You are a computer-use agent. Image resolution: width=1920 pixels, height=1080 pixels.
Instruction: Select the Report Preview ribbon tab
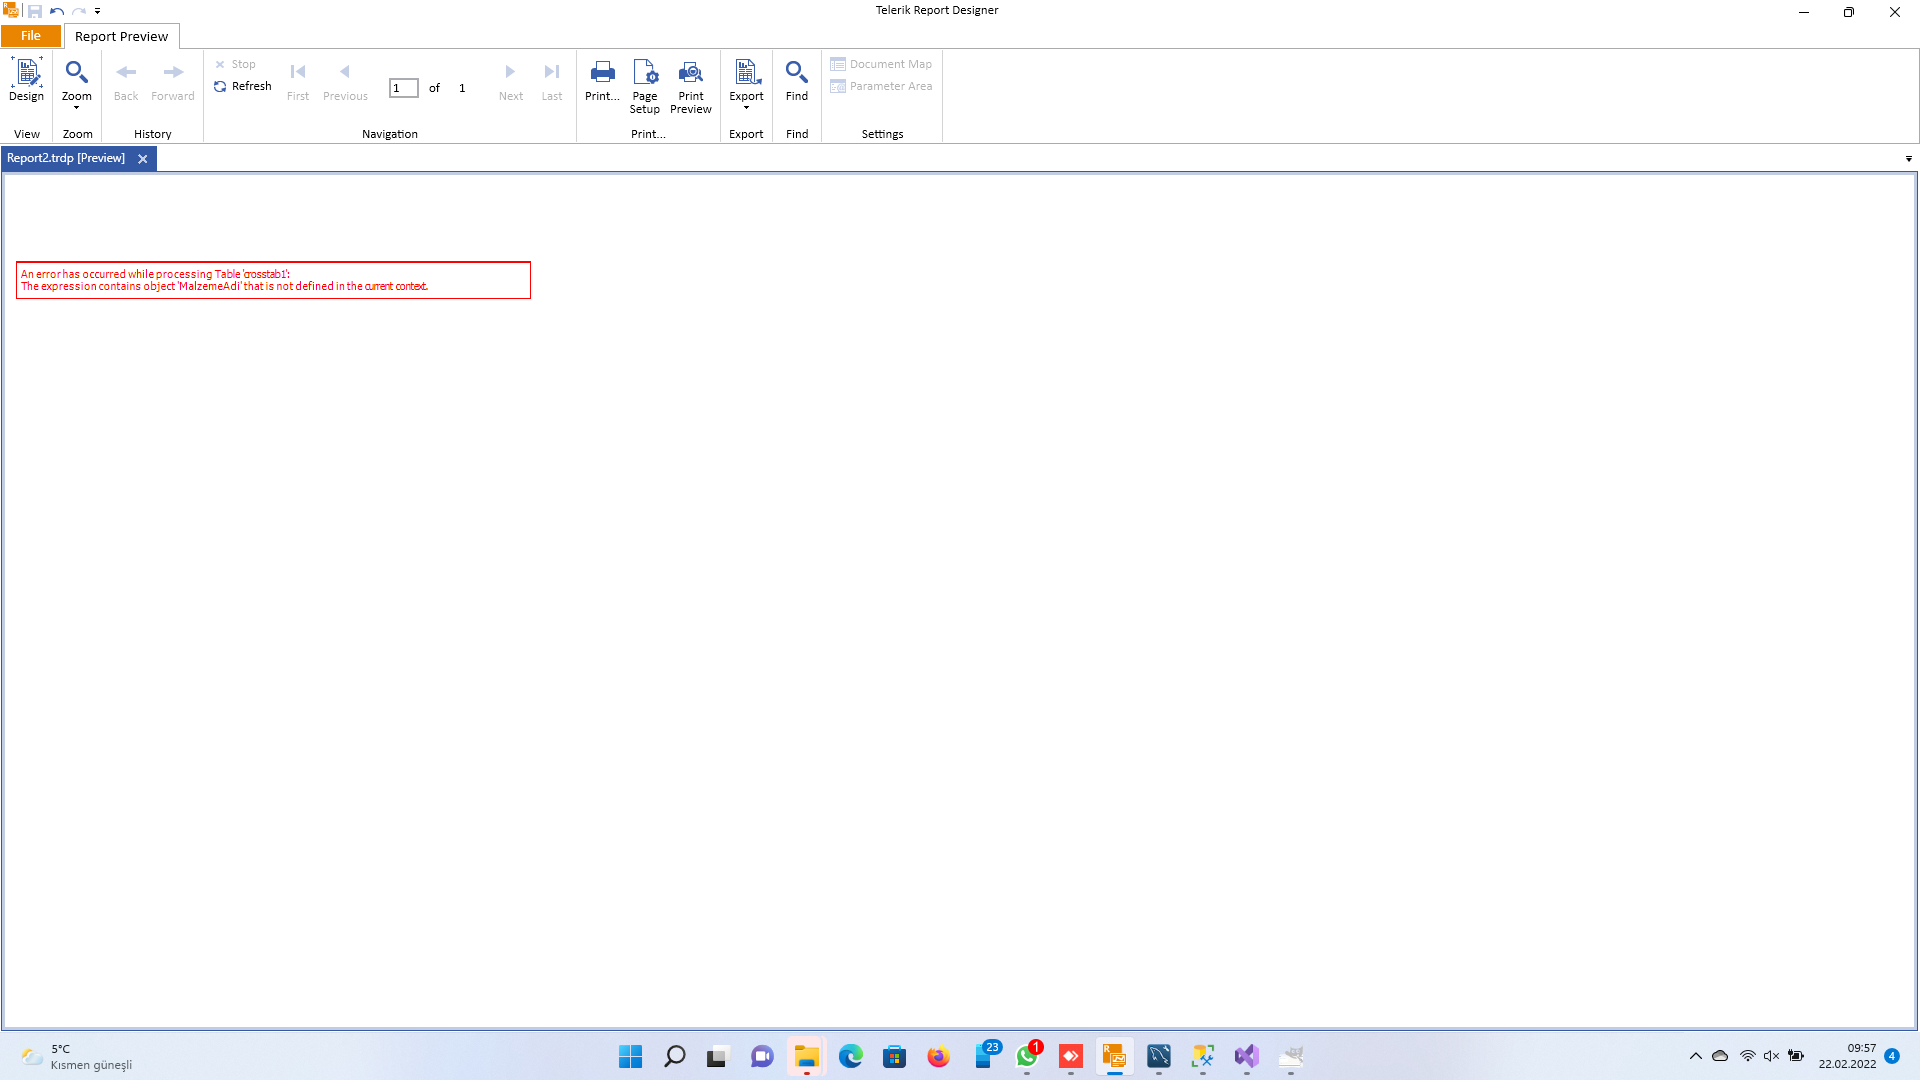[x=121, y=36]
